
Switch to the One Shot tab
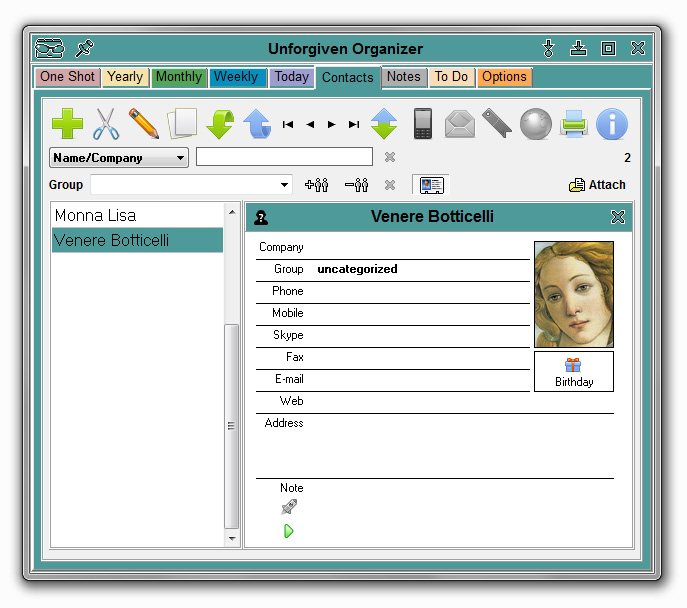pyautogui.click(x=67, y=77)
